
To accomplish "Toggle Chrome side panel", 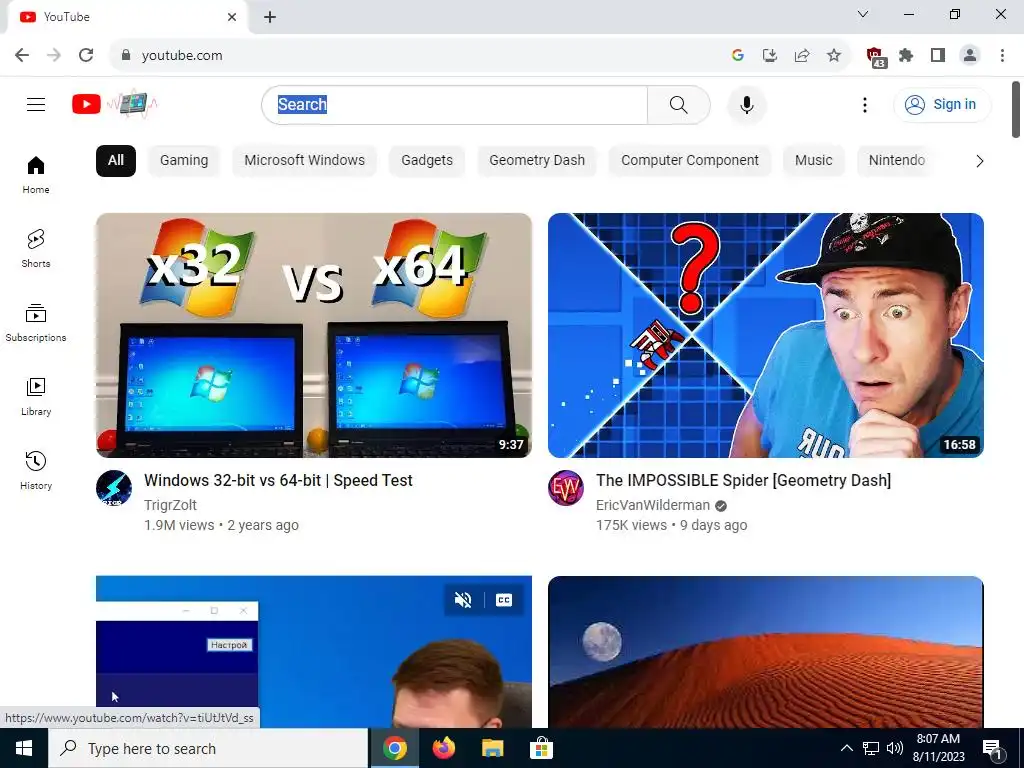I will (938, 56).
